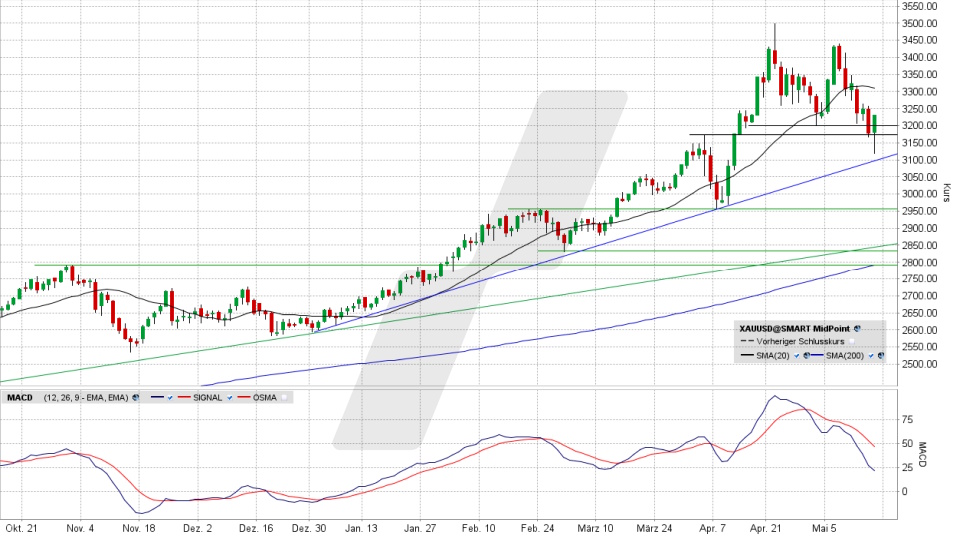Click the 3200.00 price axis label
The height and width of the screenshot is (540, 960).
pos(920,126)
